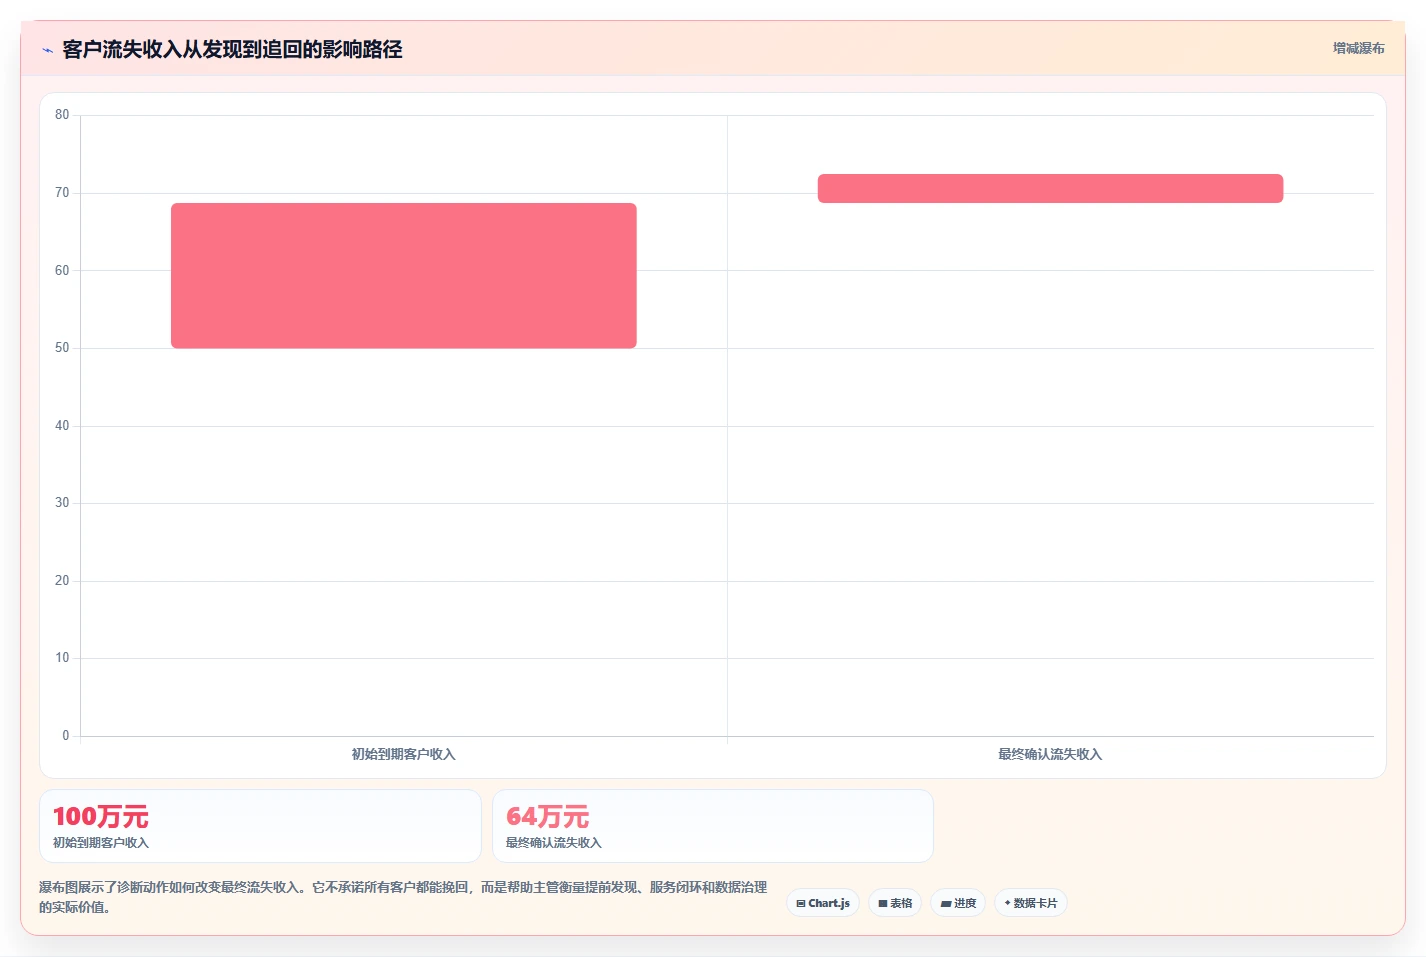Click the 初始到期客户收入 x-axis label

tap(404, 754)
